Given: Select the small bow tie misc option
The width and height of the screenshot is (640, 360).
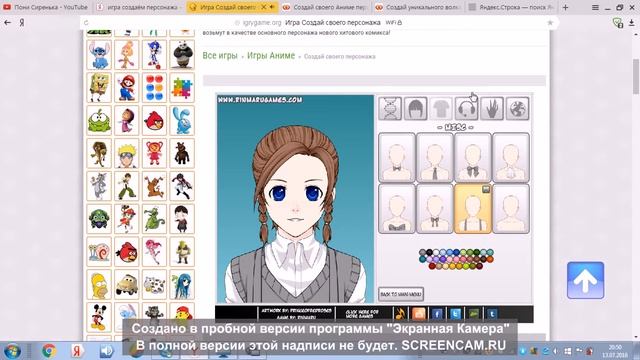Looking at the screenshot, I should 397,158.
